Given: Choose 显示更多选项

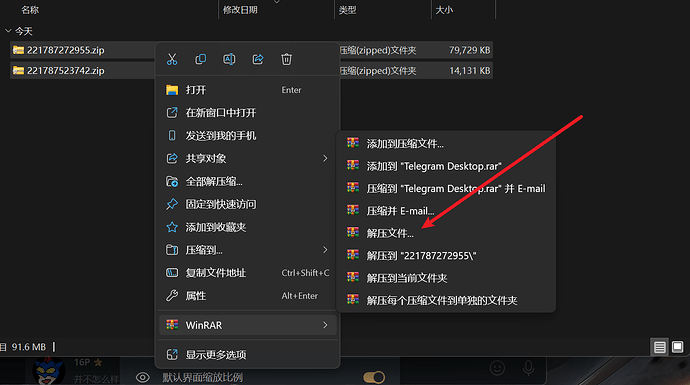Looking at the screenshot, I should tap(248, 355).
